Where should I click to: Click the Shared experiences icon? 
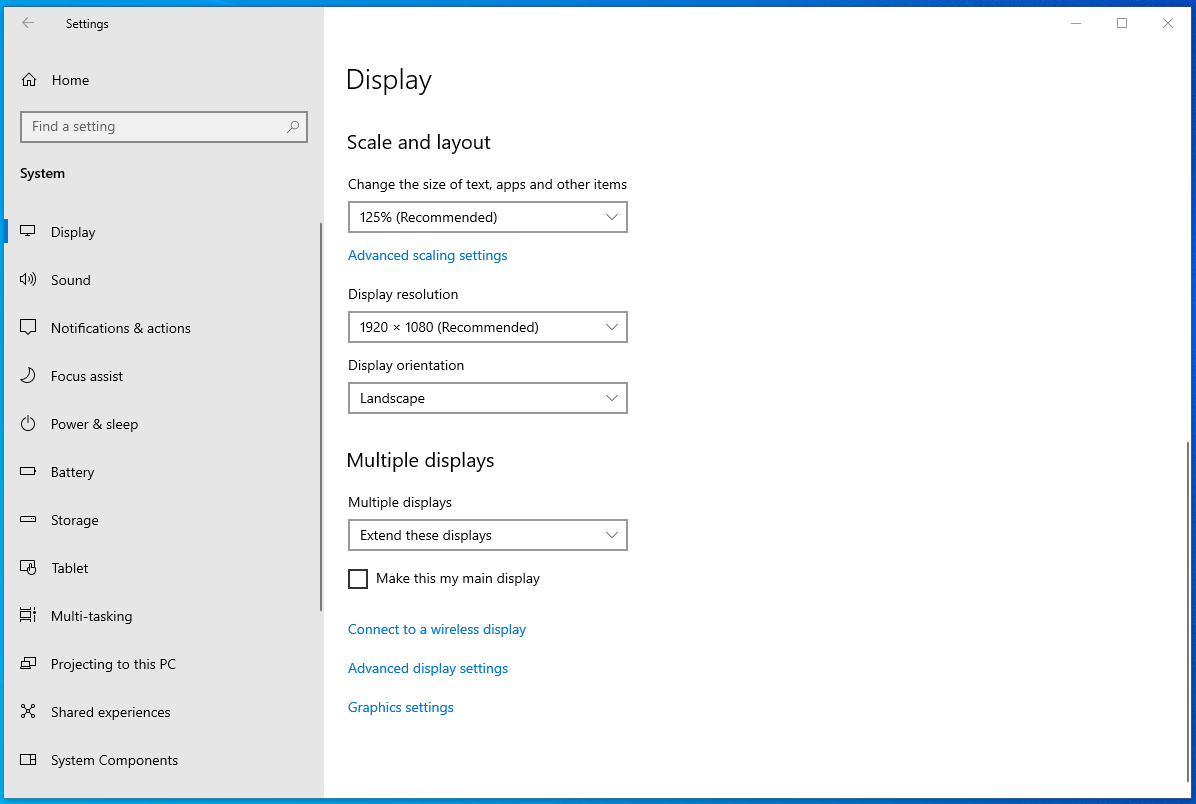click(28, 712)
